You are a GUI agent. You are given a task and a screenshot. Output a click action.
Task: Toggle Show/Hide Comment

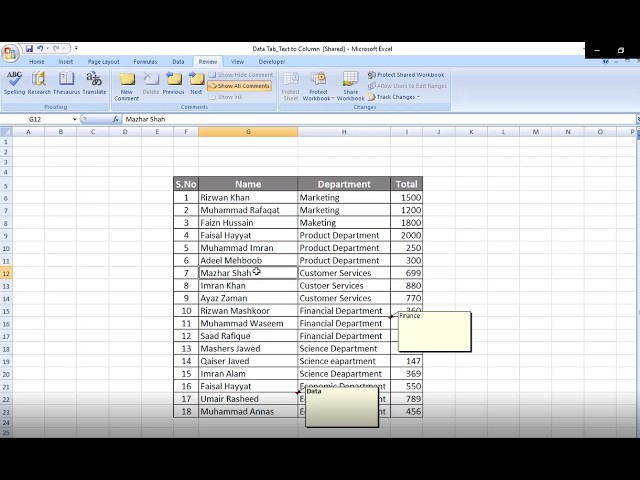pos(240,75)
